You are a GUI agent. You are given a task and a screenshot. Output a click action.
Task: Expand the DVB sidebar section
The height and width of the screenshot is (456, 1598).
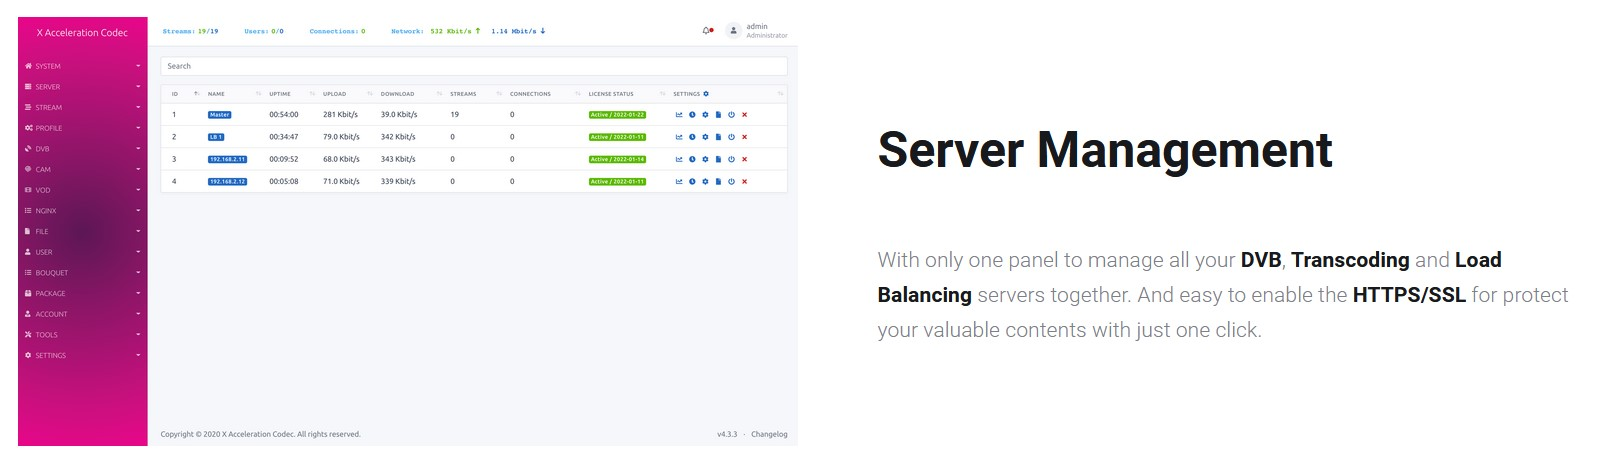(82, 149)
